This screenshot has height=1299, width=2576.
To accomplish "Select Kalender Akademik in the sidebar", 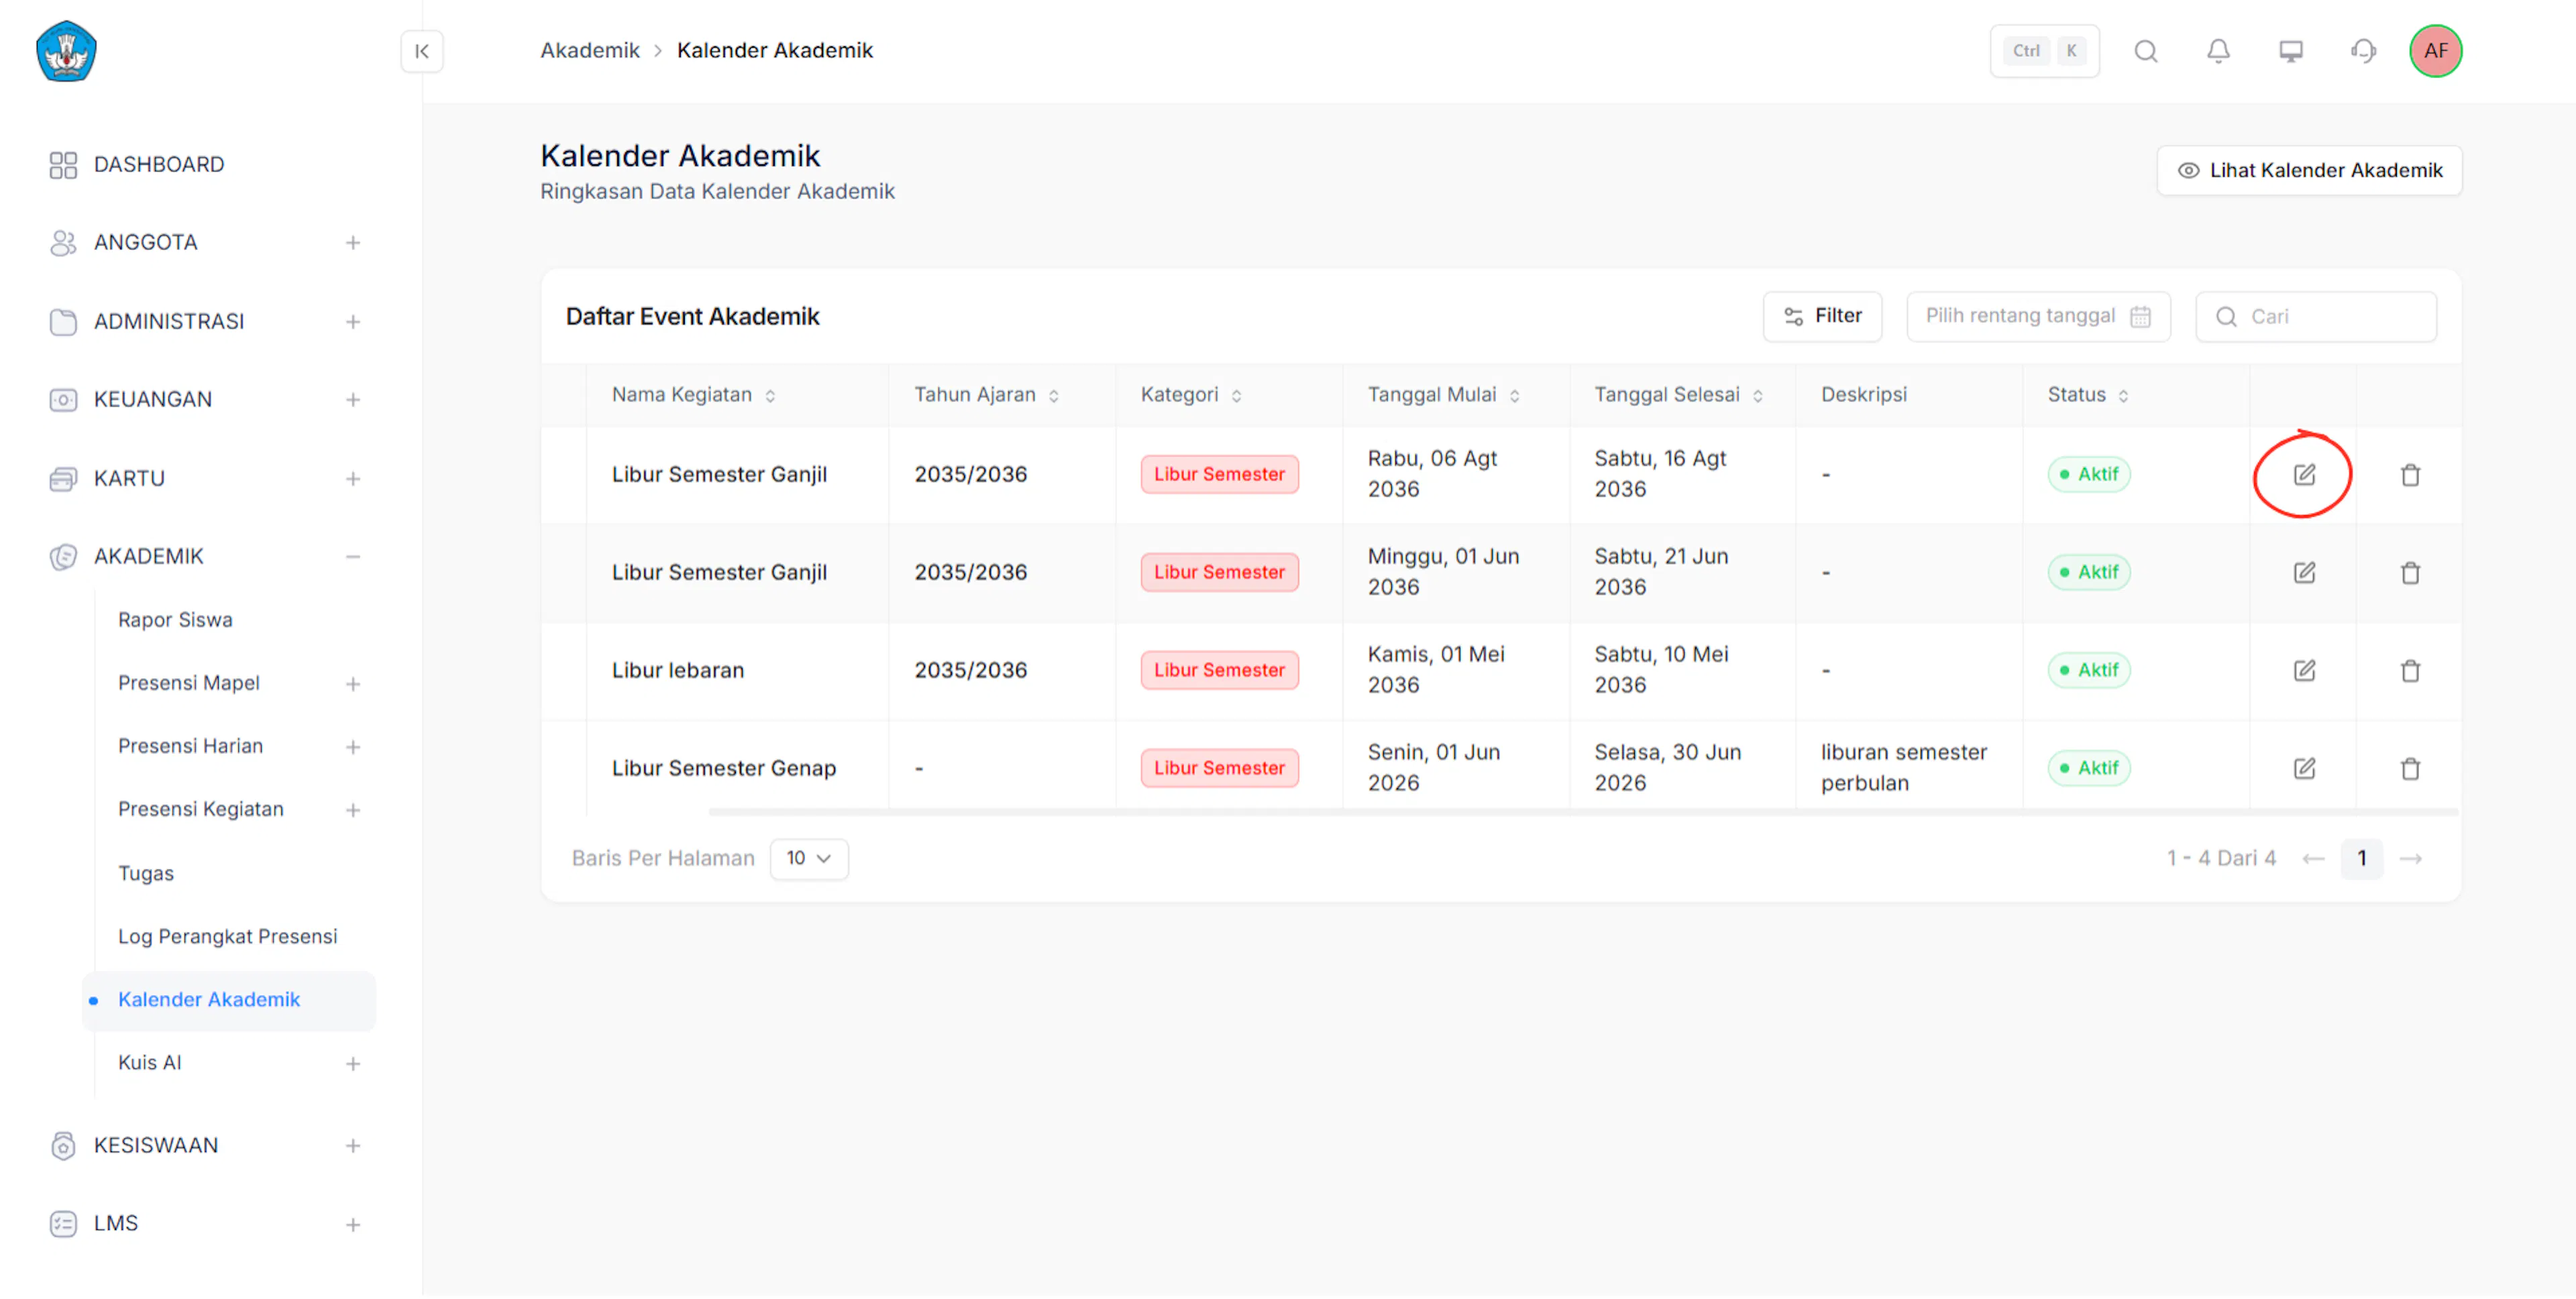I will pos(229,1001).
